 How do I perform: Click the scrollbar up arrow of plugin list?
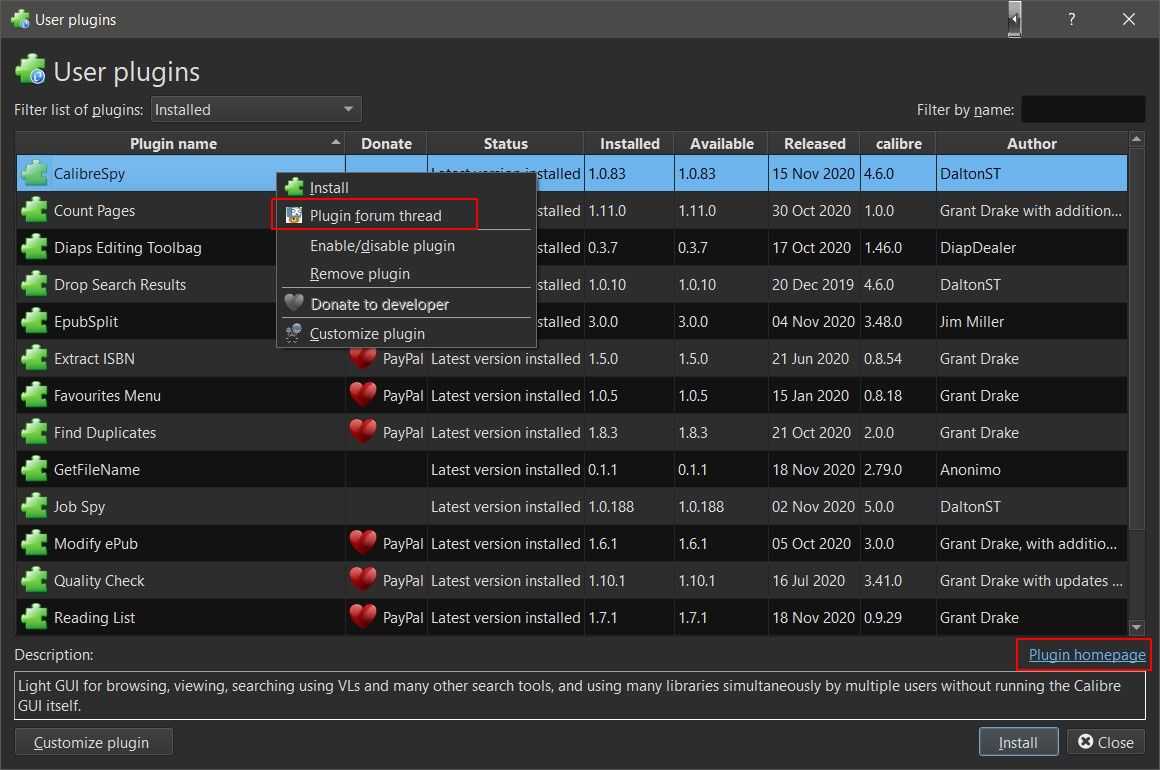(x=1136, y=138)
